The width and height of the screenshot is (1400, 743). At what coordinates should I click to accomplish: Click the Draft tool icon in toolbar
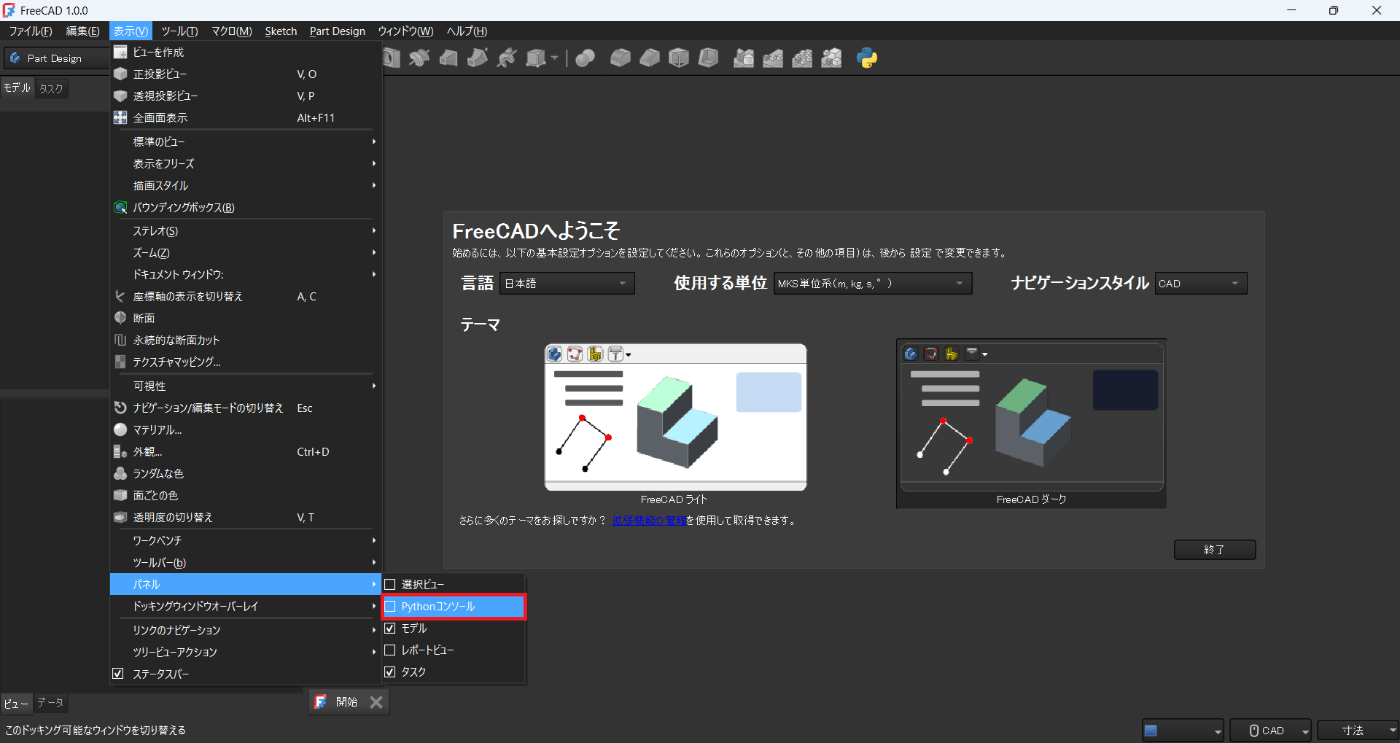click(x=679, y=58)
